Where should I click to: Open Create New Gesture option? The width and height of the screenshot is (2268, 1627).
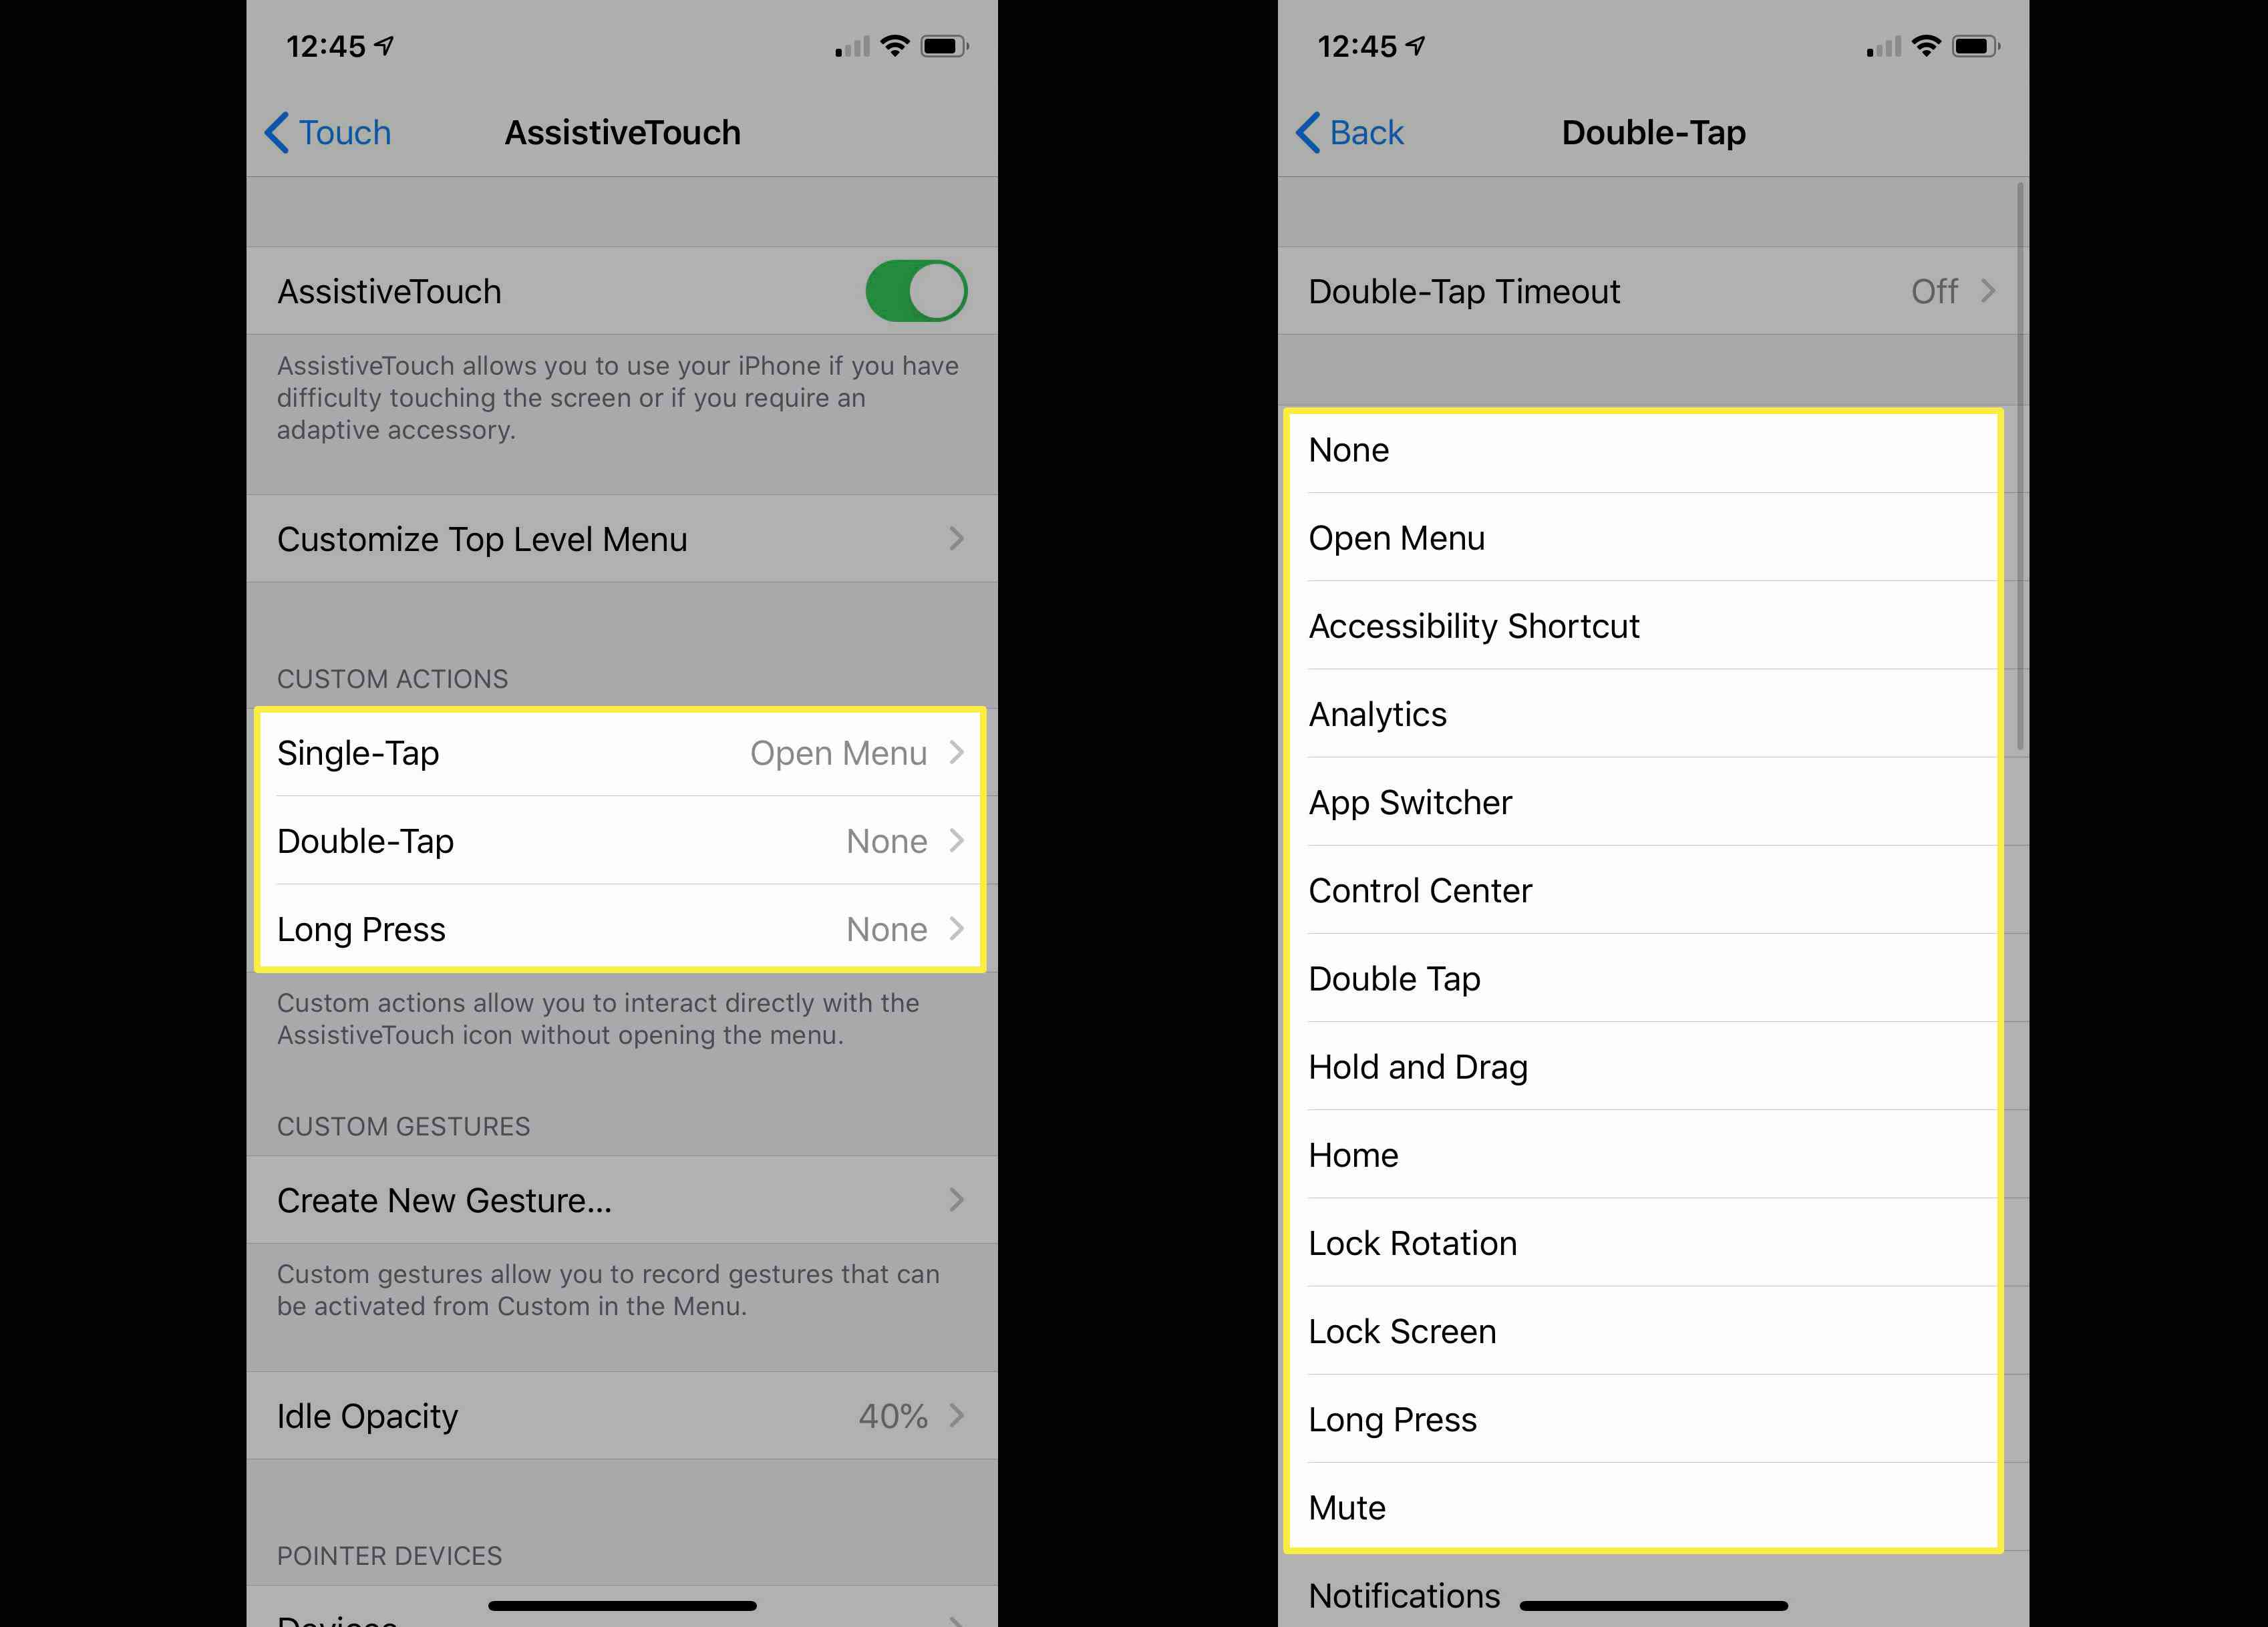tap(621, 1199)
